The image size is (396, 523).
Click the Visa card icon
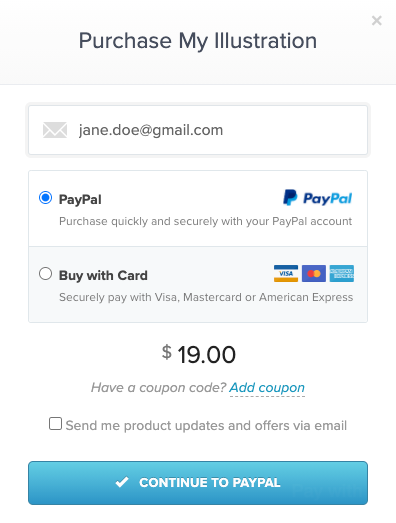point(286,274)
